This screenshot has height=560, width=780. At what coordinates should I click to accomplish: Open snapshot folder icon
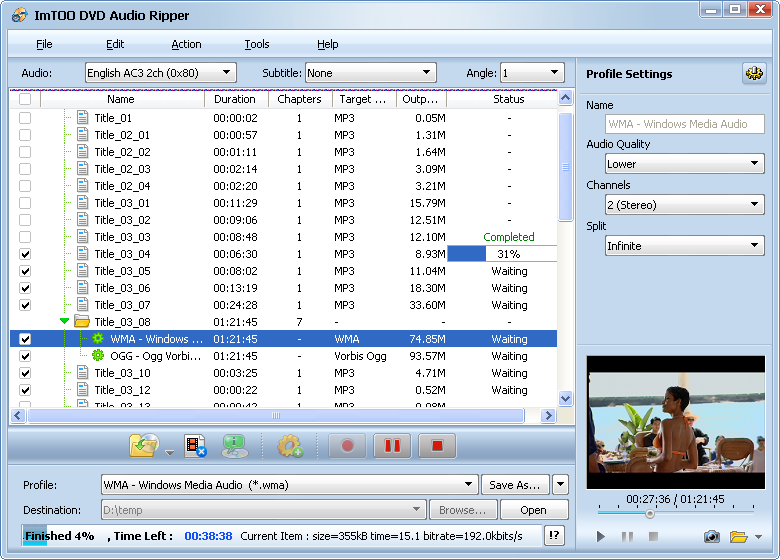tap(739, 537)
